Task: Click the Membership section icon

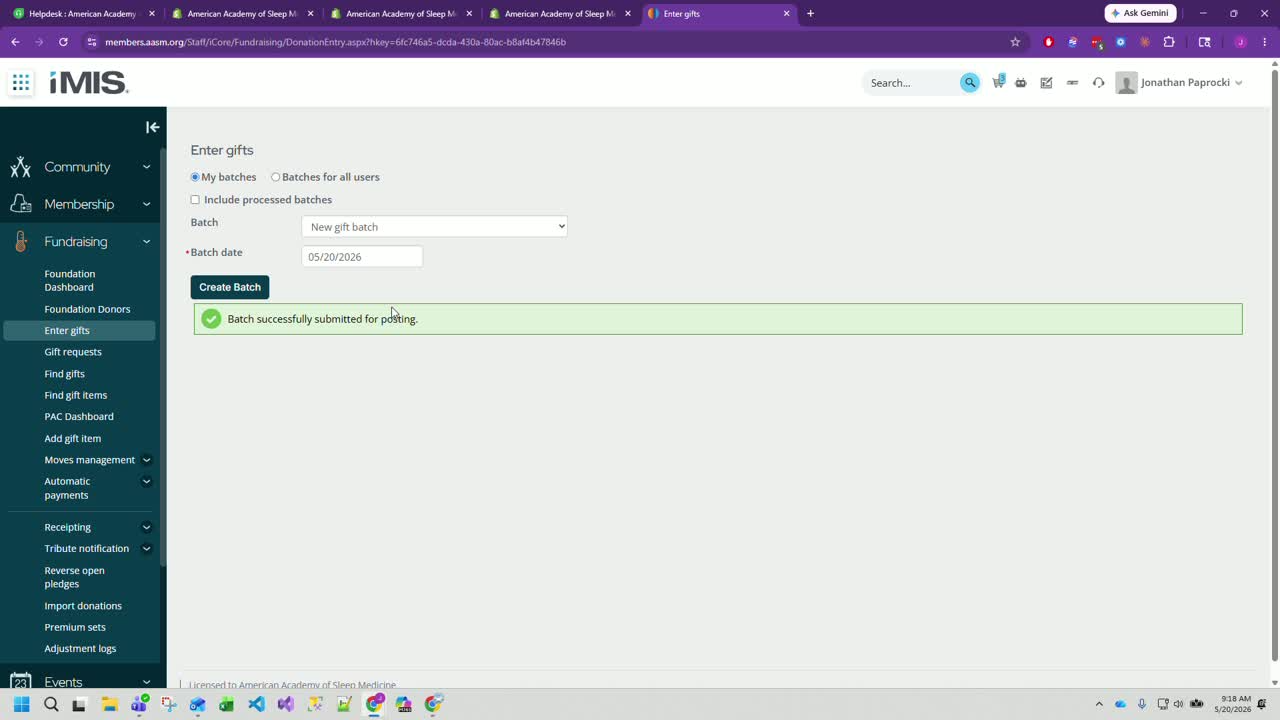Action: pos(21,204)
